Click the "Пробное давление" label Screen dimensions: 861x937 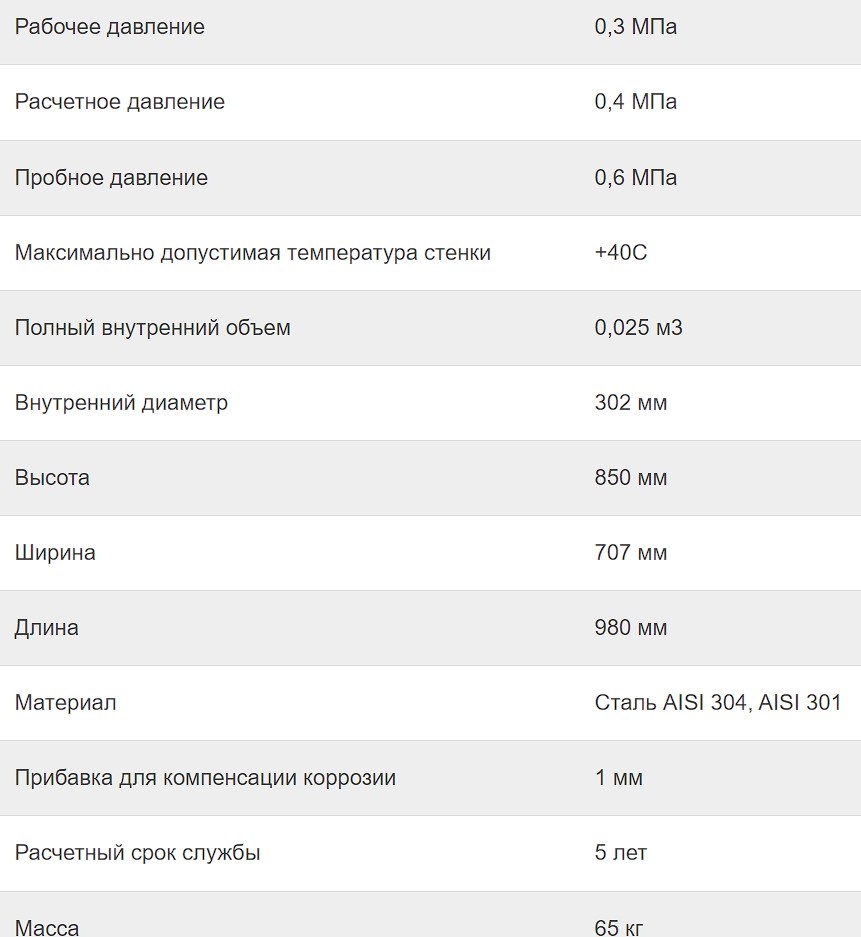point(111,178)
